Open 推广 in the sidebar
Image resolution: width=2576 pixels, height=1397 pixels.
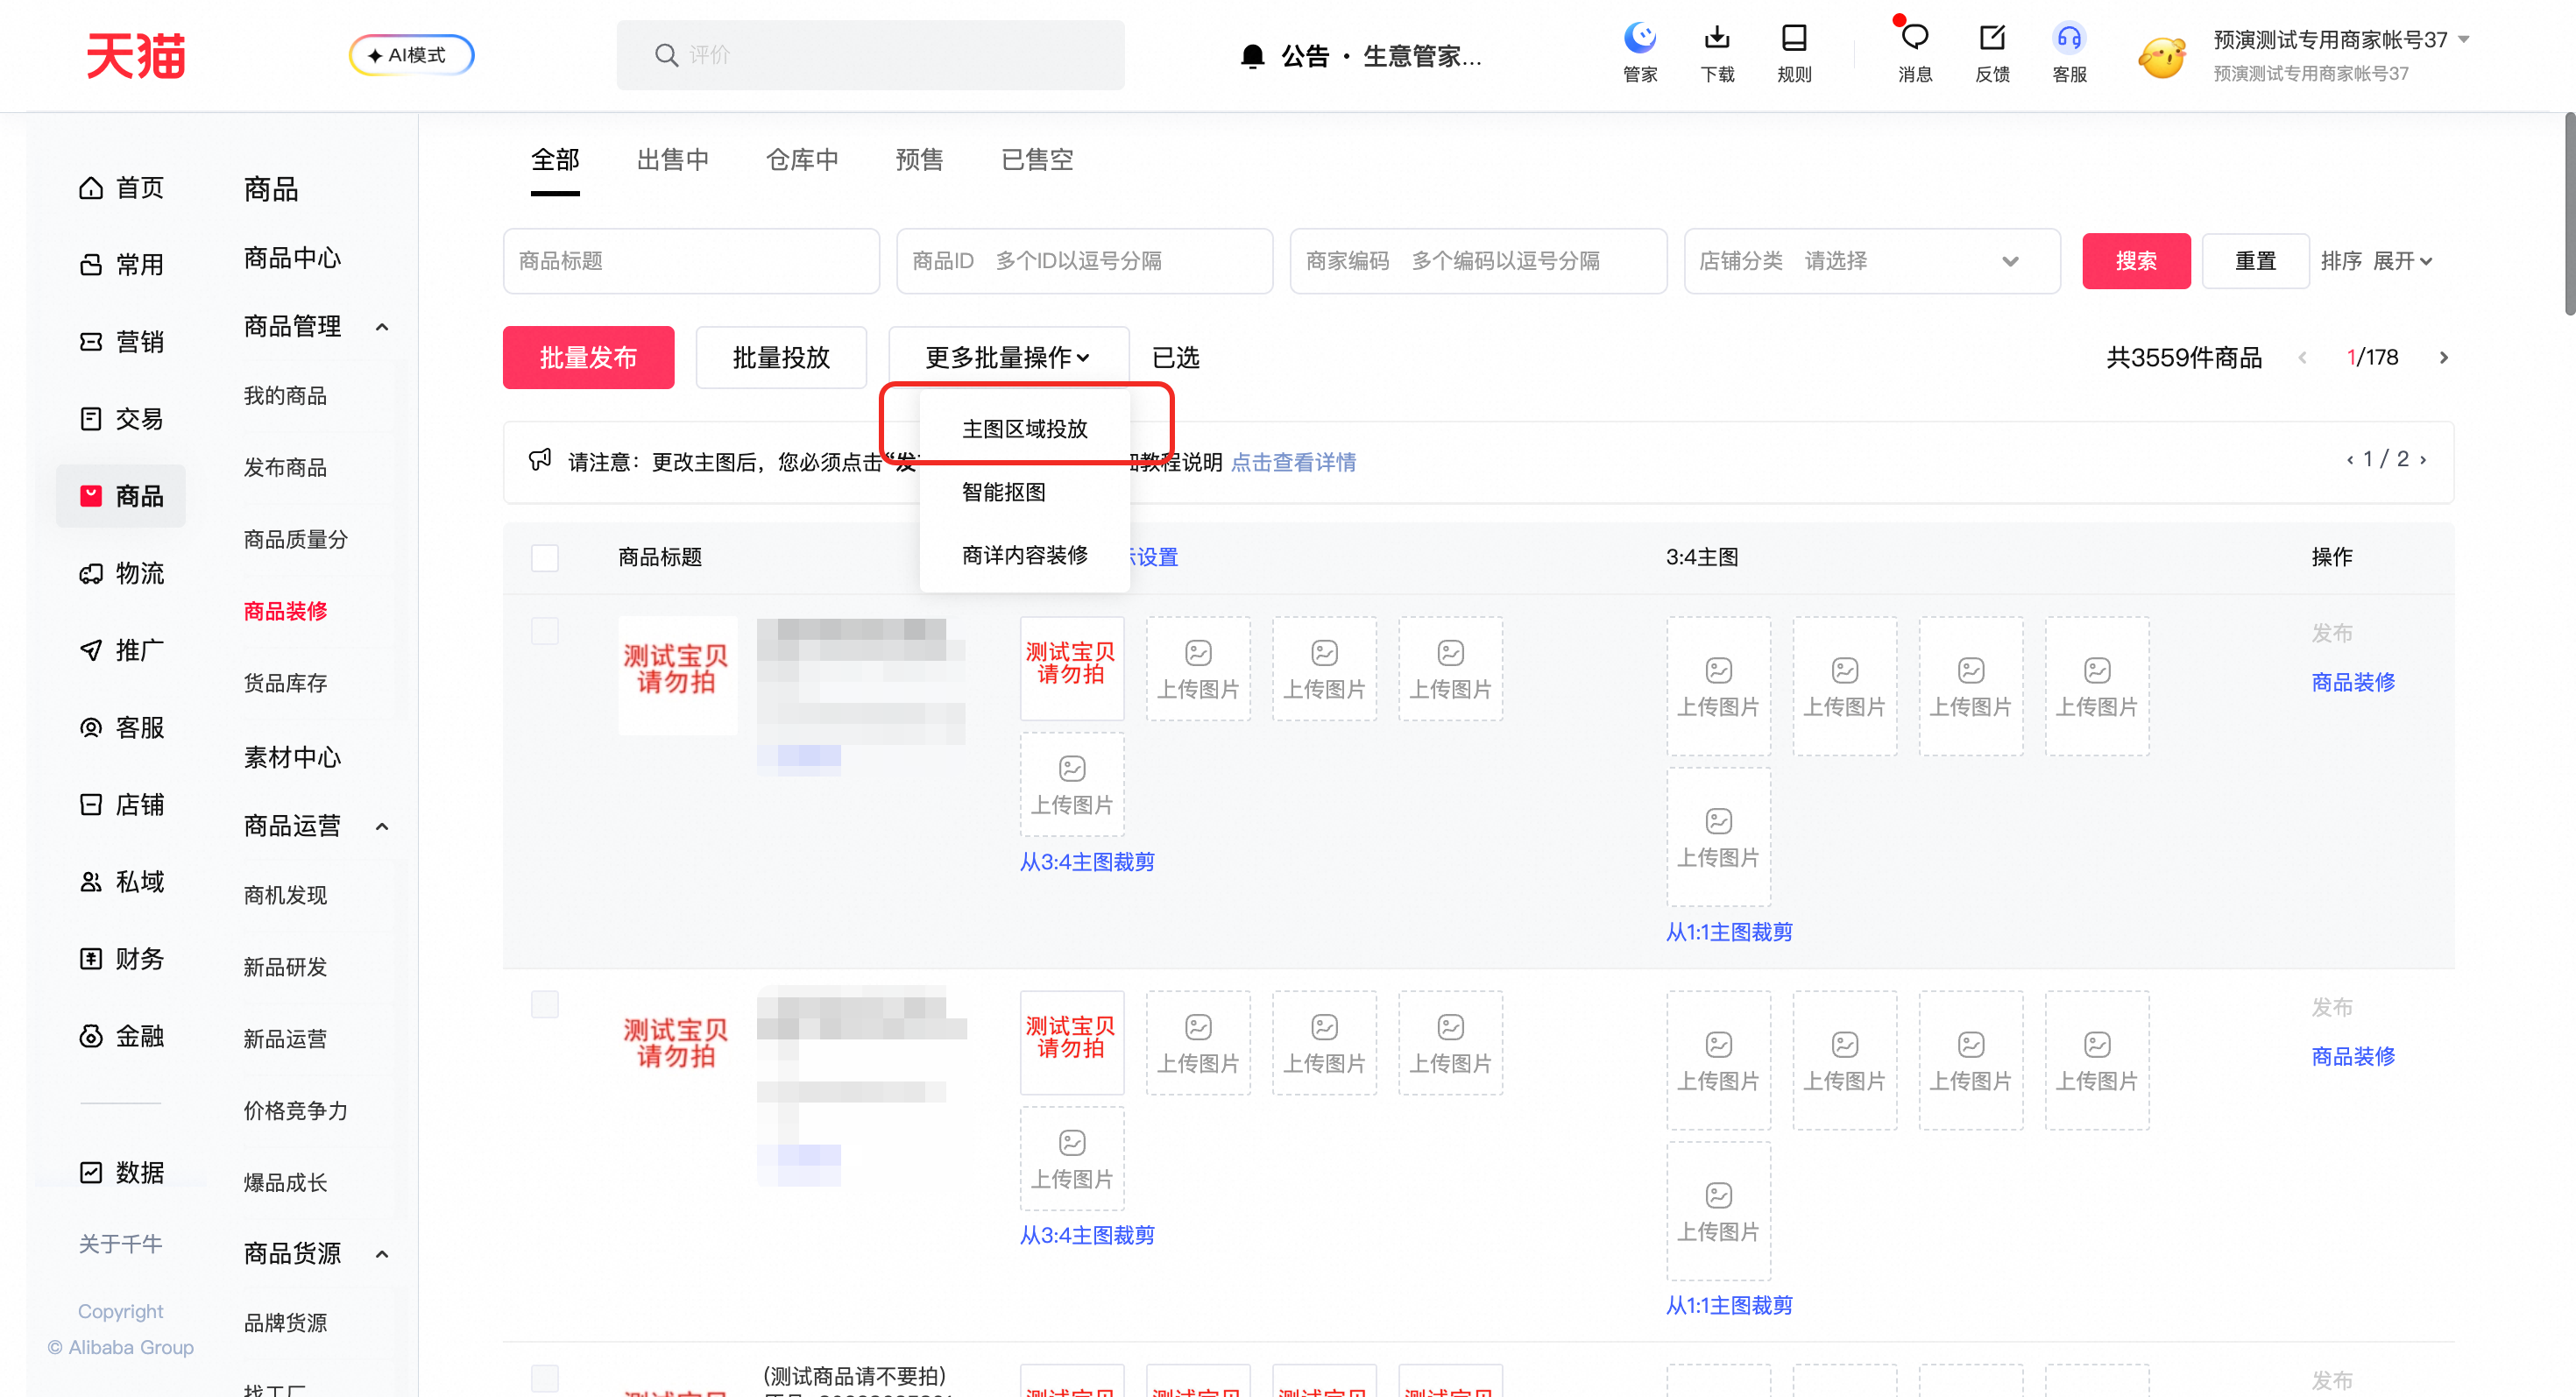[121, 650]
